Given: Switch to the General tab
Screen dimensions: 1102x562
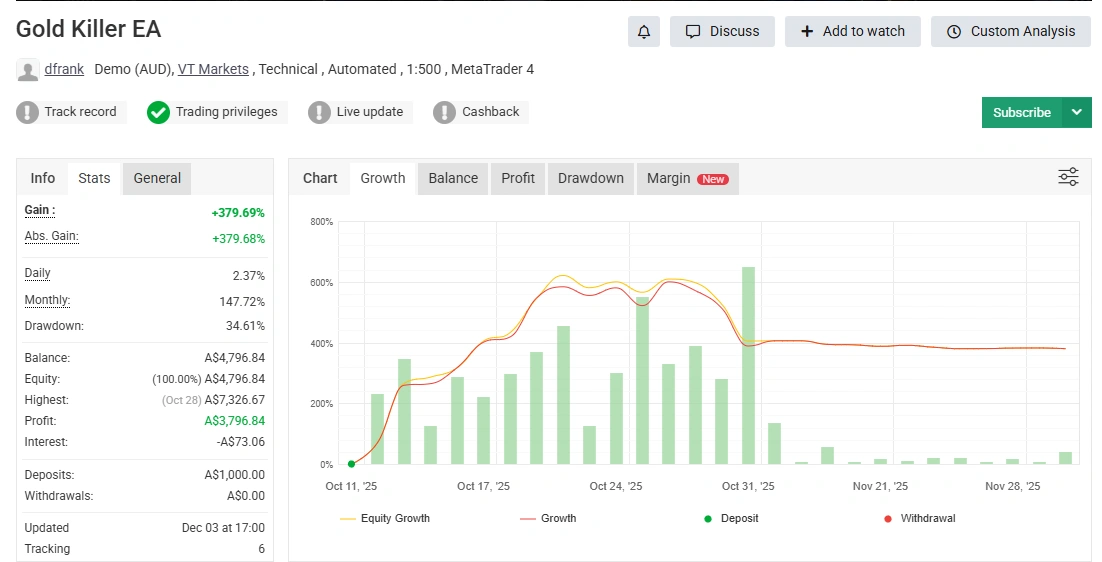Looking at the screenshot, I should (157, 178).
